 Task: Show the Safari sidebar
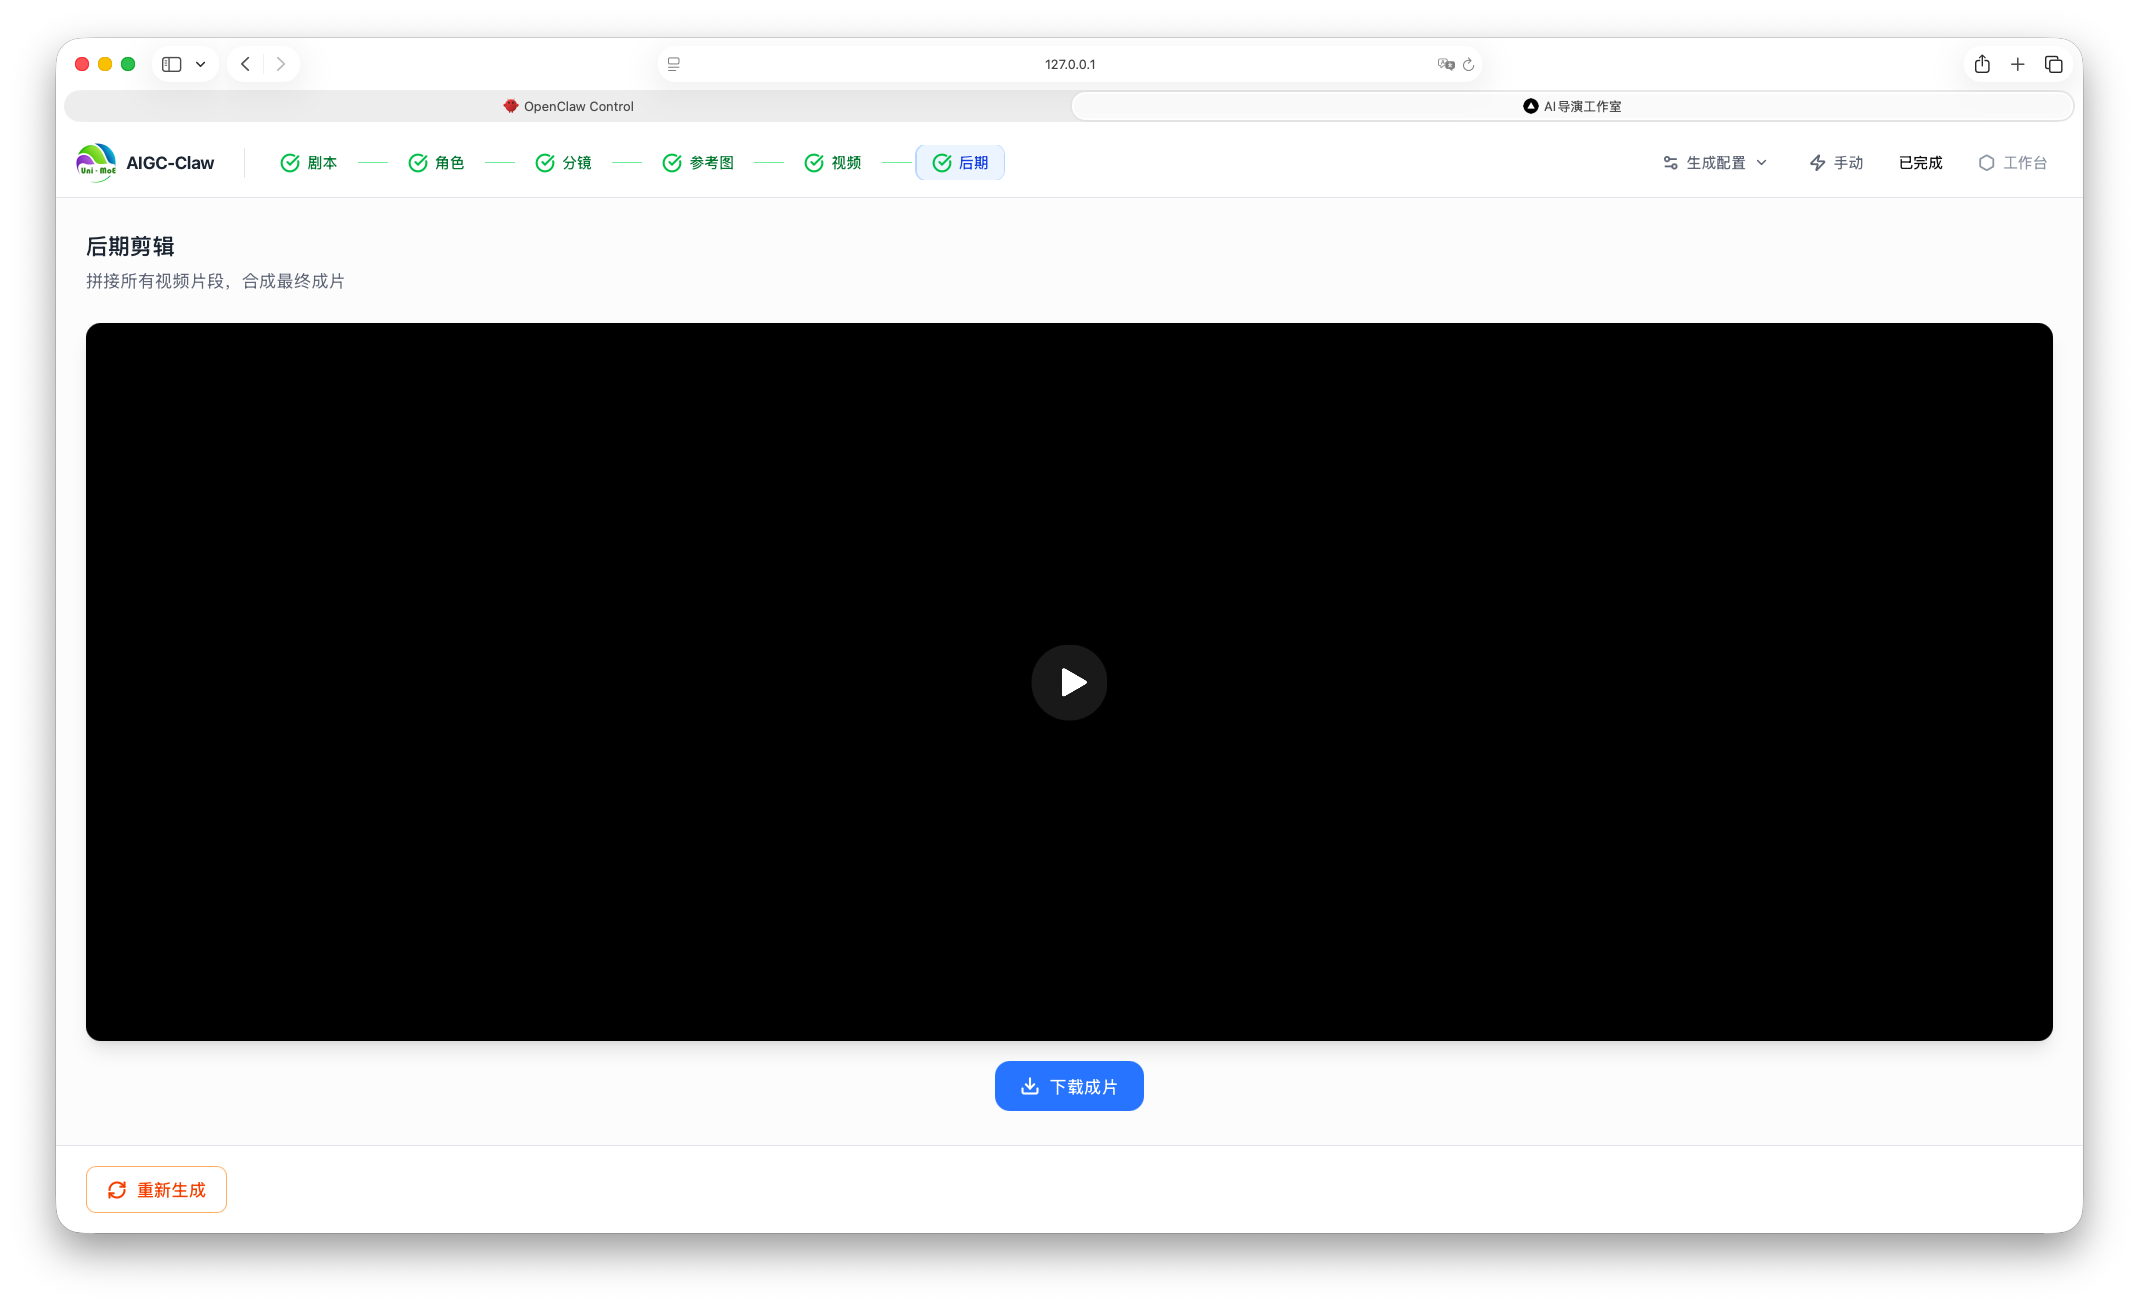[172, 64]
